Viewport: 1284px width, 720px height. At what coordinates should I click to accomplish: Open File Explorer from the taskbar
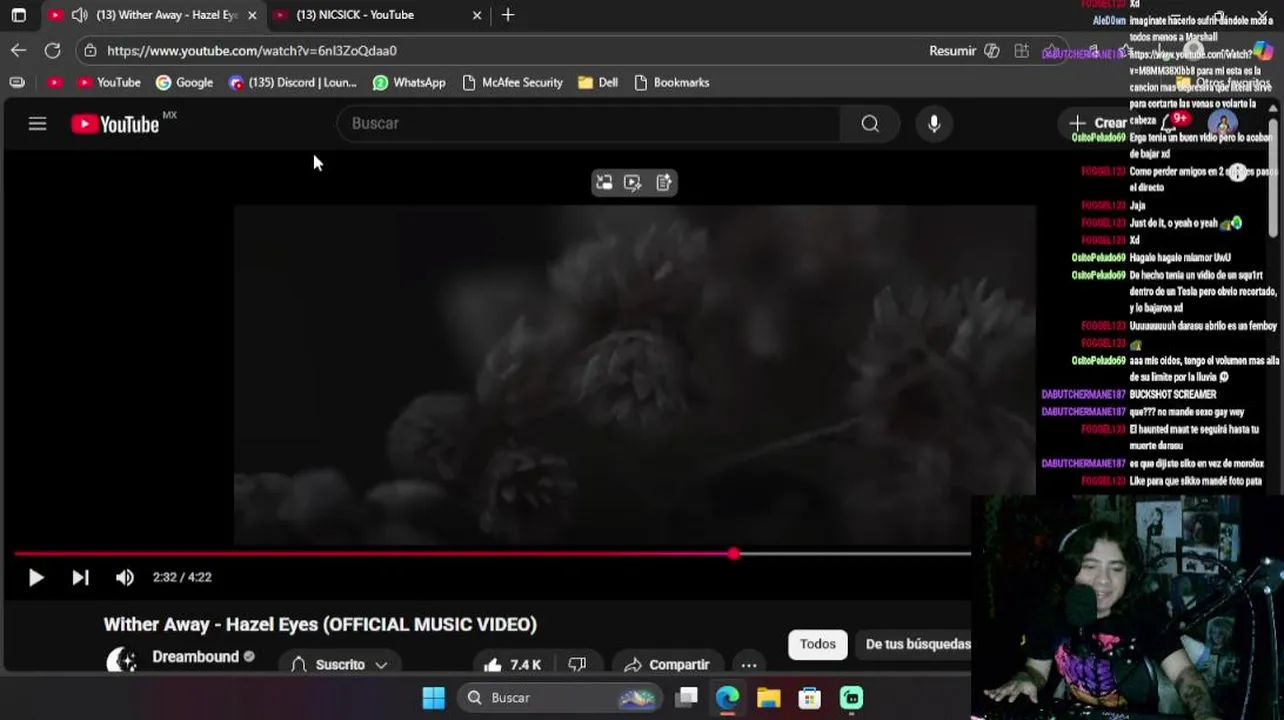click(768, 697)
